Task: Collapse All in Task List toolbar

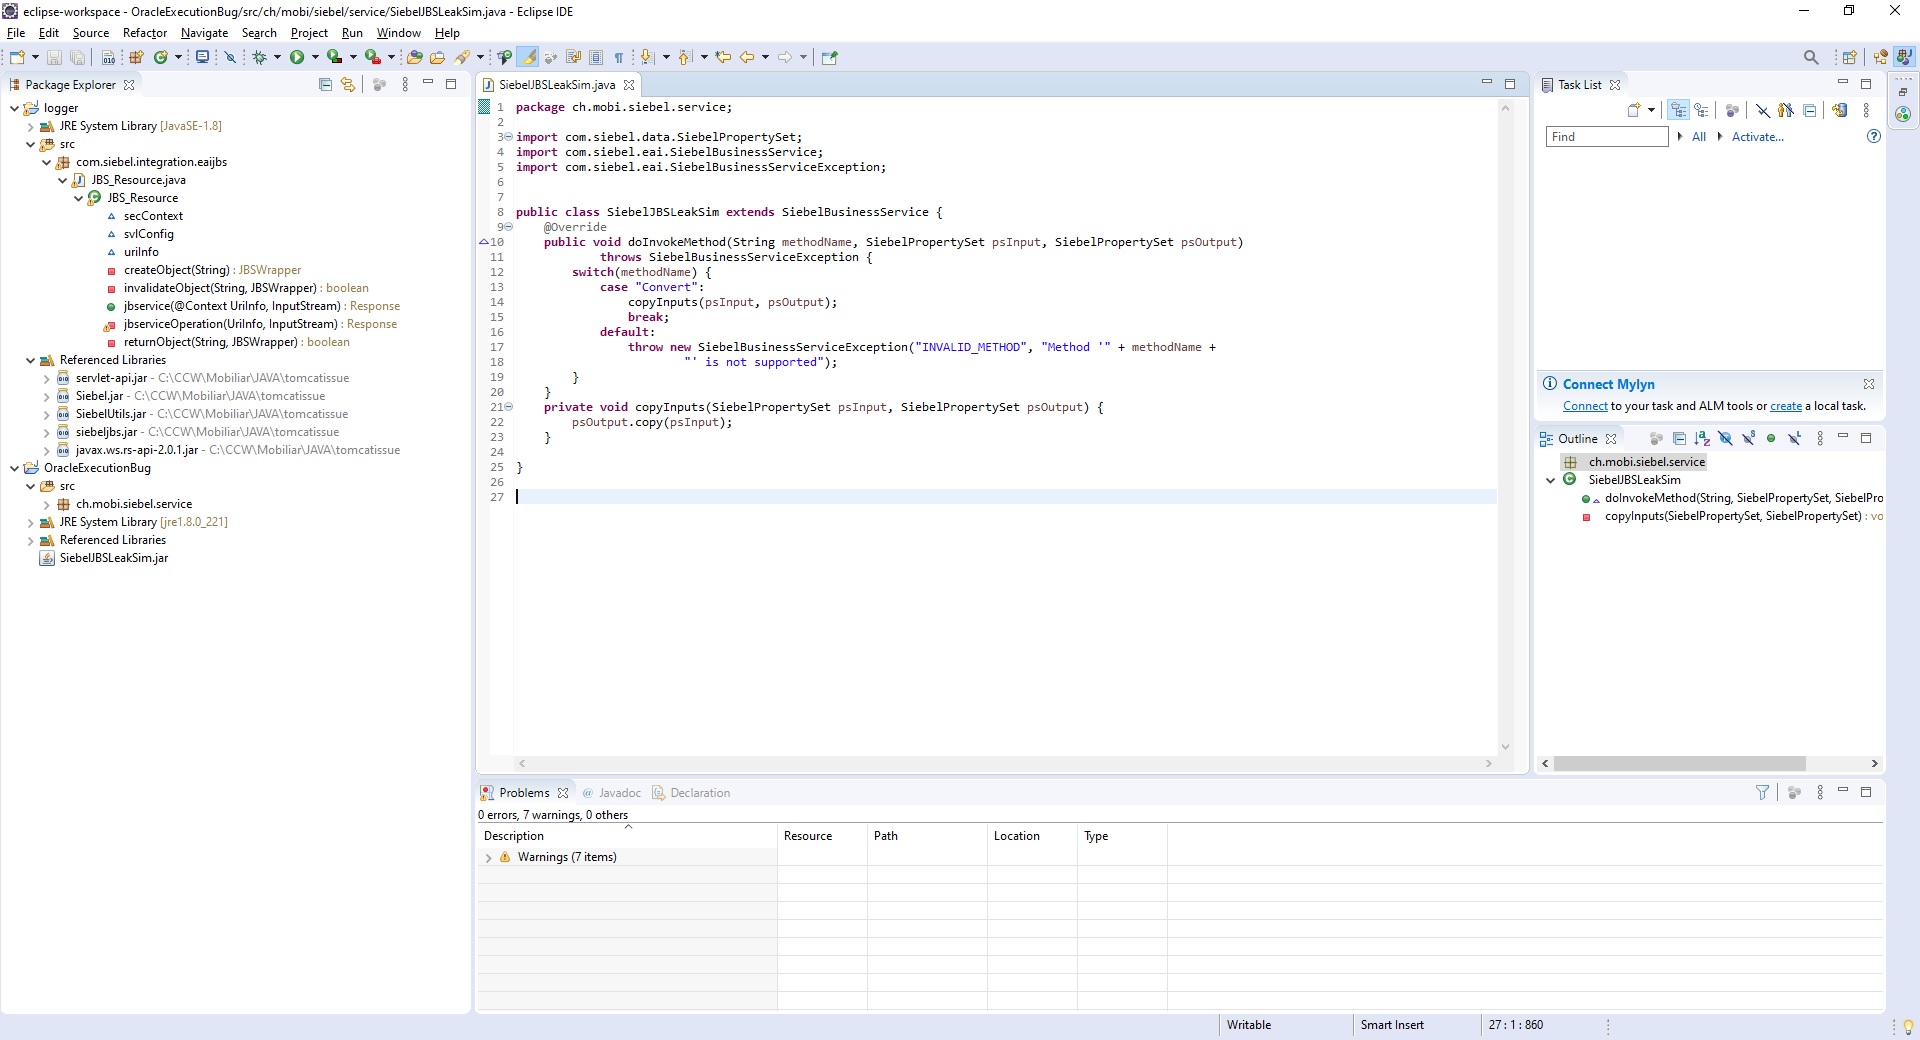Action: 1809,110
